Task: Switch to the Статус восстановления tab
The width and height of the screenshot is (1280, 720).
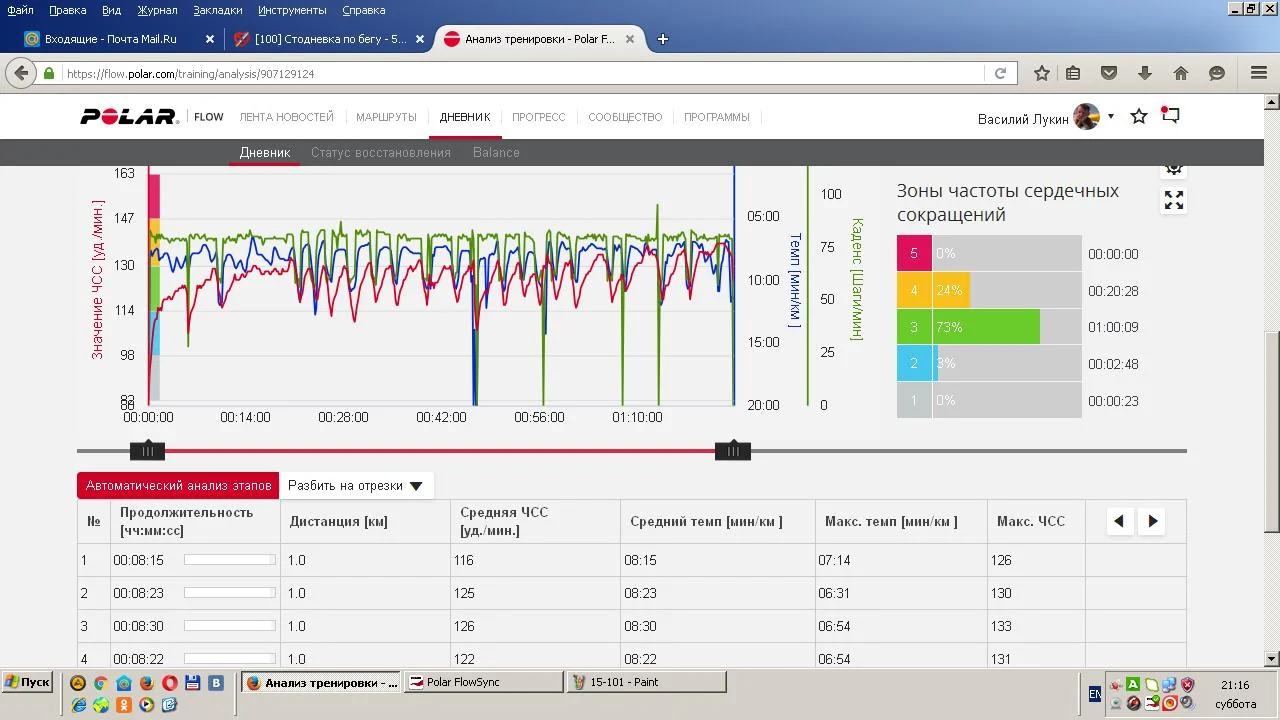Action: point(380,152)
